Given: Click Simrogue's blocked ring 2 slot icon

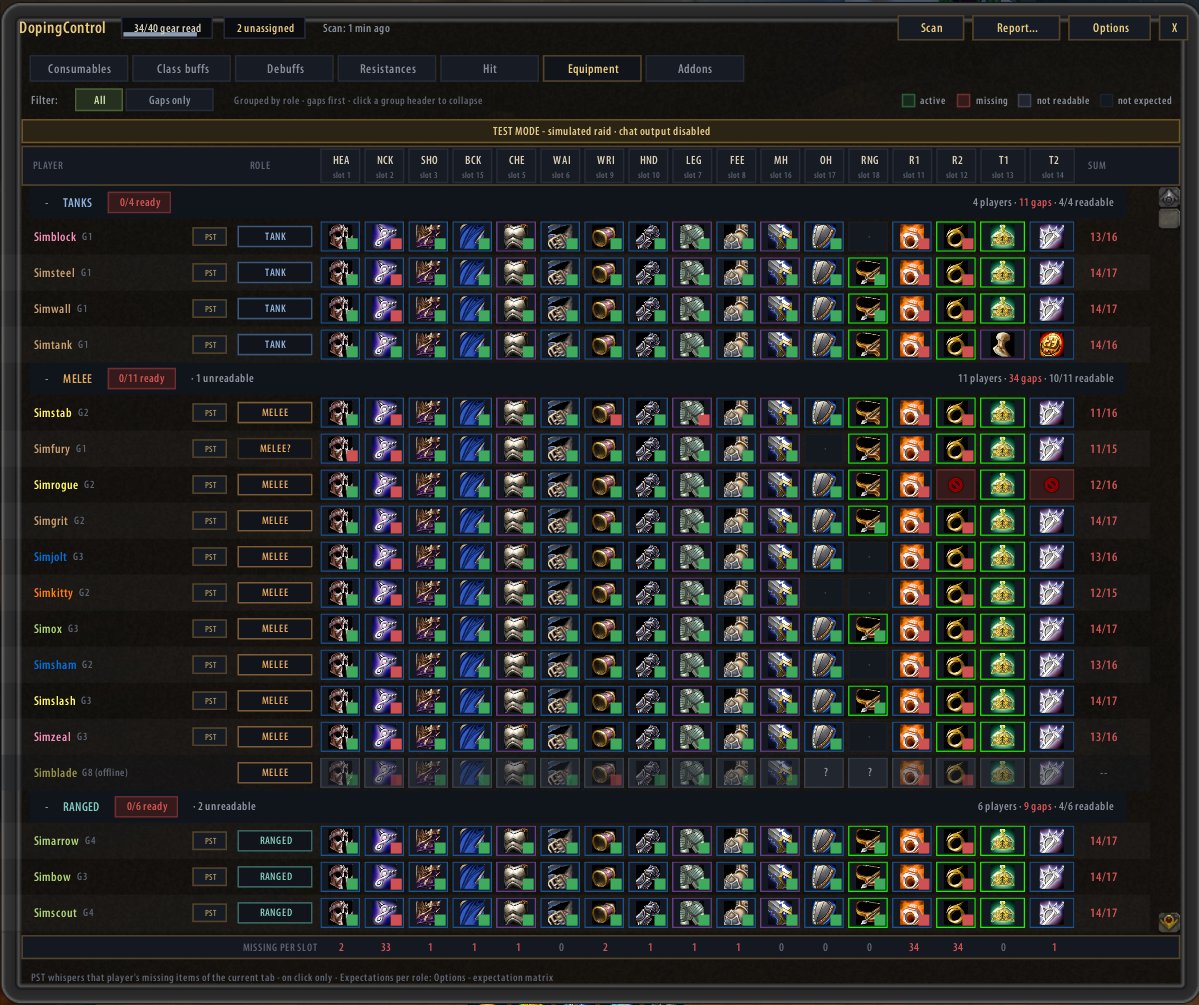Looking at the screenshot, I should point(957,485).
